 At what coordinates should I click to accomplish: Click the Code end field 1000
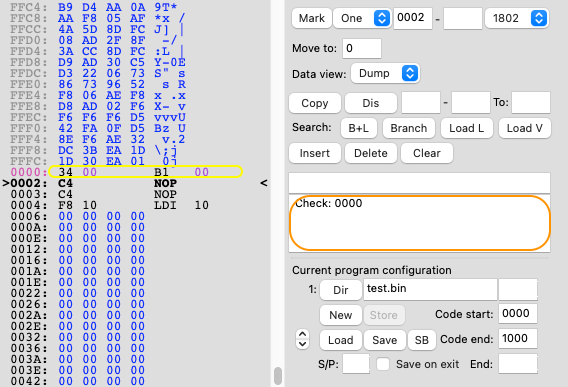pos(518,338)
